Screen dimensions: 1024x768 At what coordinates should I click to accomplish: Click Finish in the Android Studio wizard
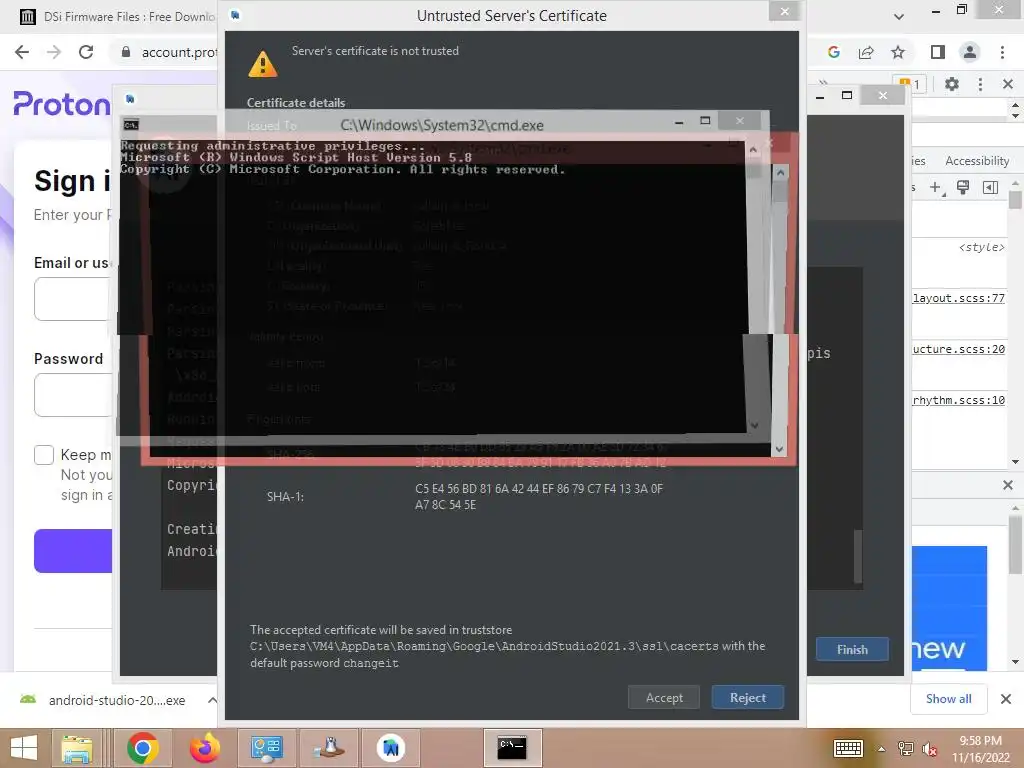(852, 649)
